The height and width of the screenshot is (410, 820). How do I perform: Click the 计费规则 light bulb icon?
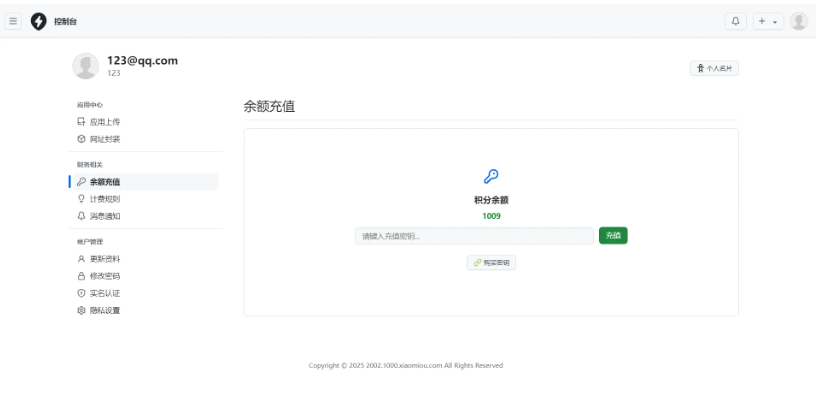click(81, 199)
